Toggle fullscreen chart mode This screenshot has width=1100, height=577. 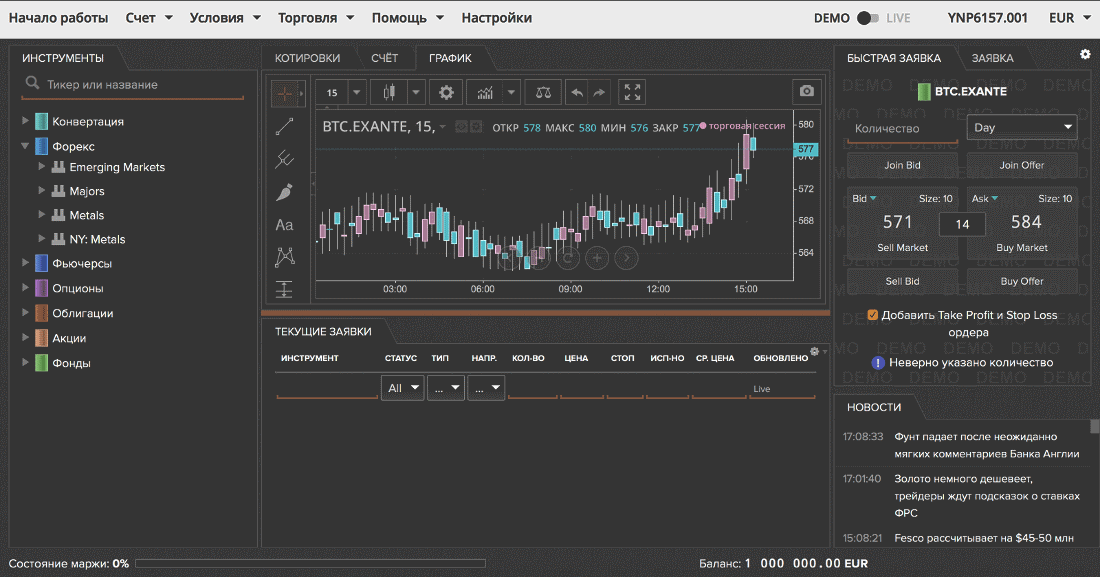(632, 92)
